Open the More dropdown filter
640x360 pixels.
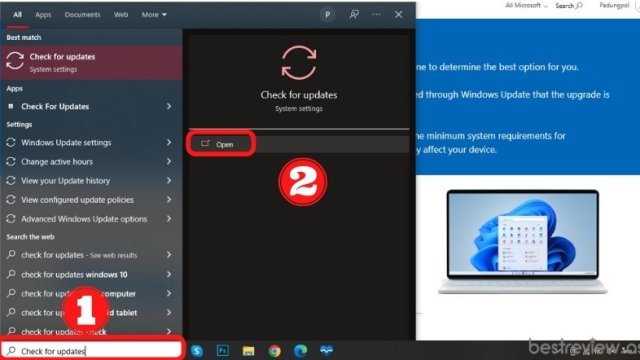pyautogui.click(x=154, y=15)
